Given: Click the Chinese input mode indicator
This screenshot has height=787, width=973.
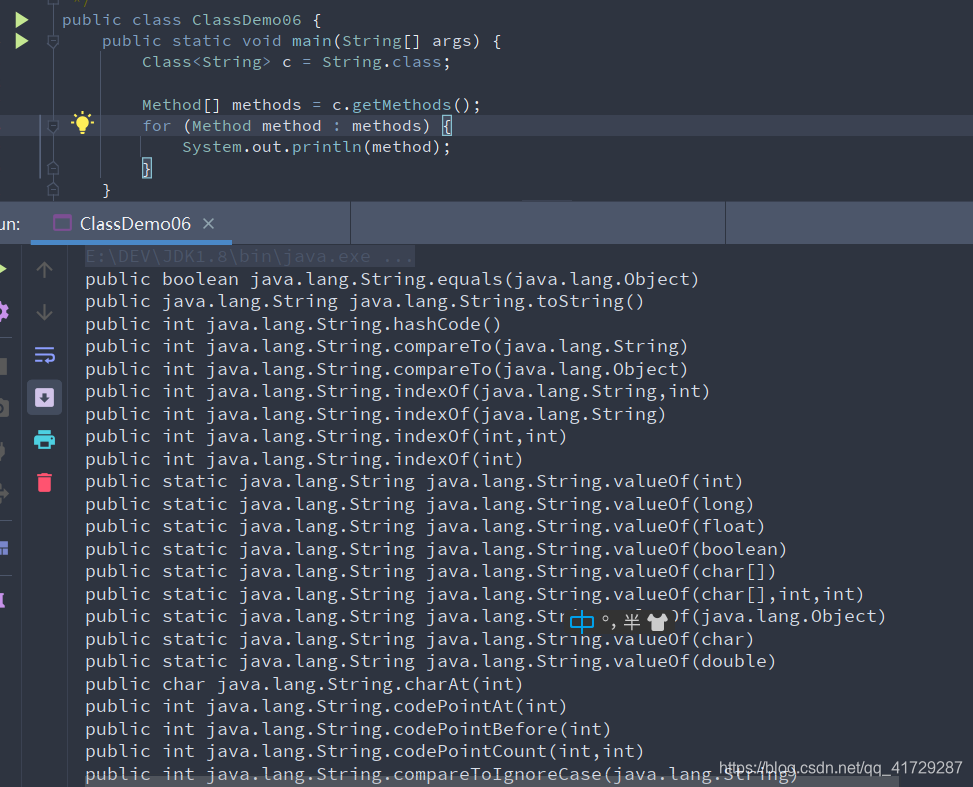Looking at the screenshot, I should click(581, 621).
